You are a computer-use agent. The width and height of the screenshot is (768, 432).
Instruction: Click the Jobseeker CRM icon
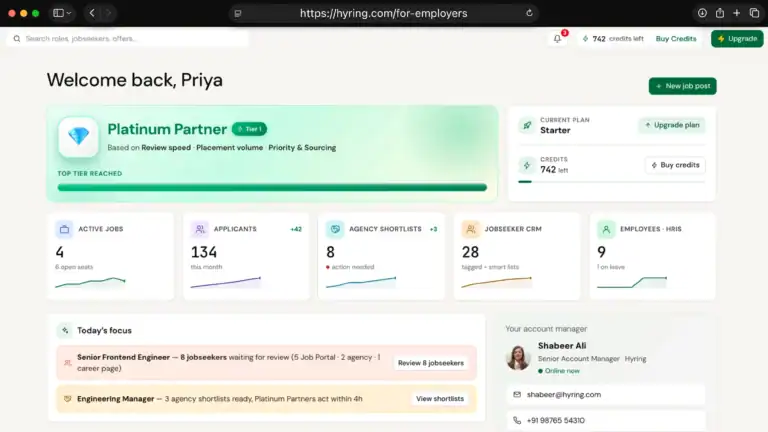point(471,229)
